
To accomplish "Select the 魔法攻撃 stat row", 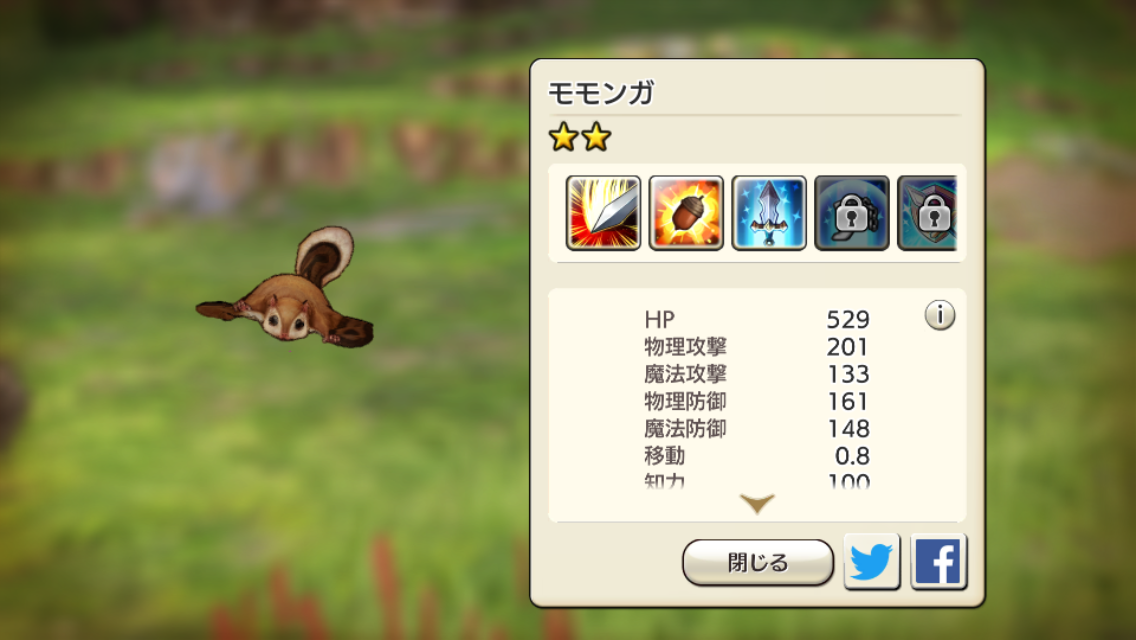I will pos(757,374).
